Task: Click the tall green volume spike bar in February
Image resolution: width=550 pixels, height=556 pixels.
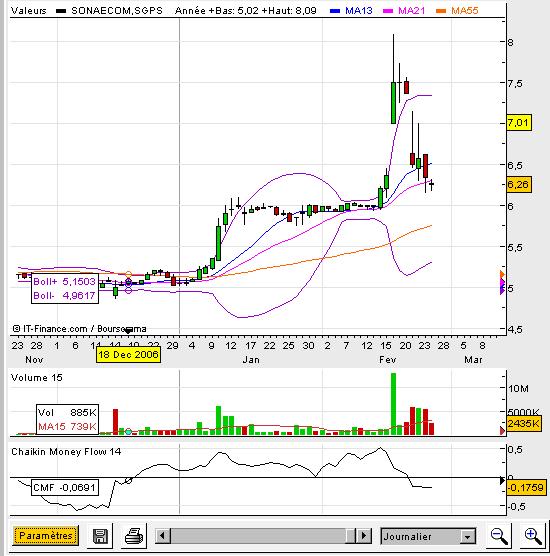Action: (x=393, y=404)
